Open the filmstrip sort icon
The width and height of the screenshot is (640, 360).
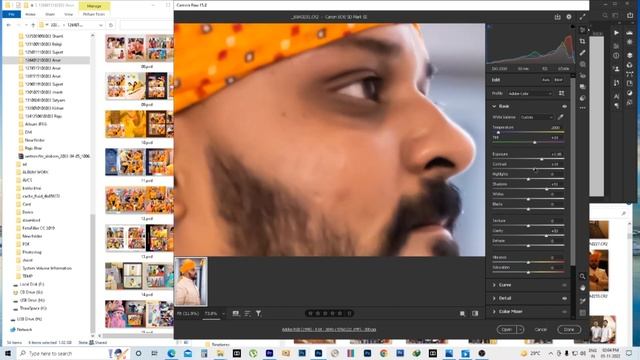tap(247, 313)
